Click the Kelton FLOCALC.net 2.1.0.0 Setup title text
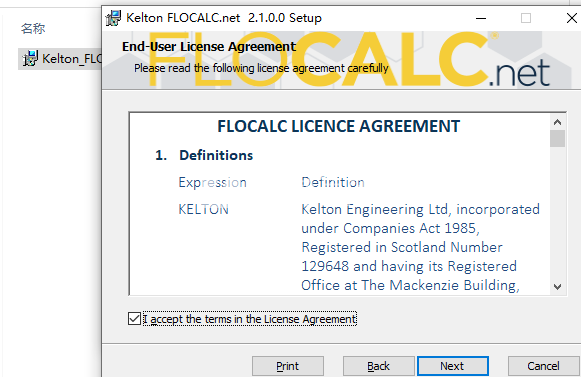 tap(224, 18)
